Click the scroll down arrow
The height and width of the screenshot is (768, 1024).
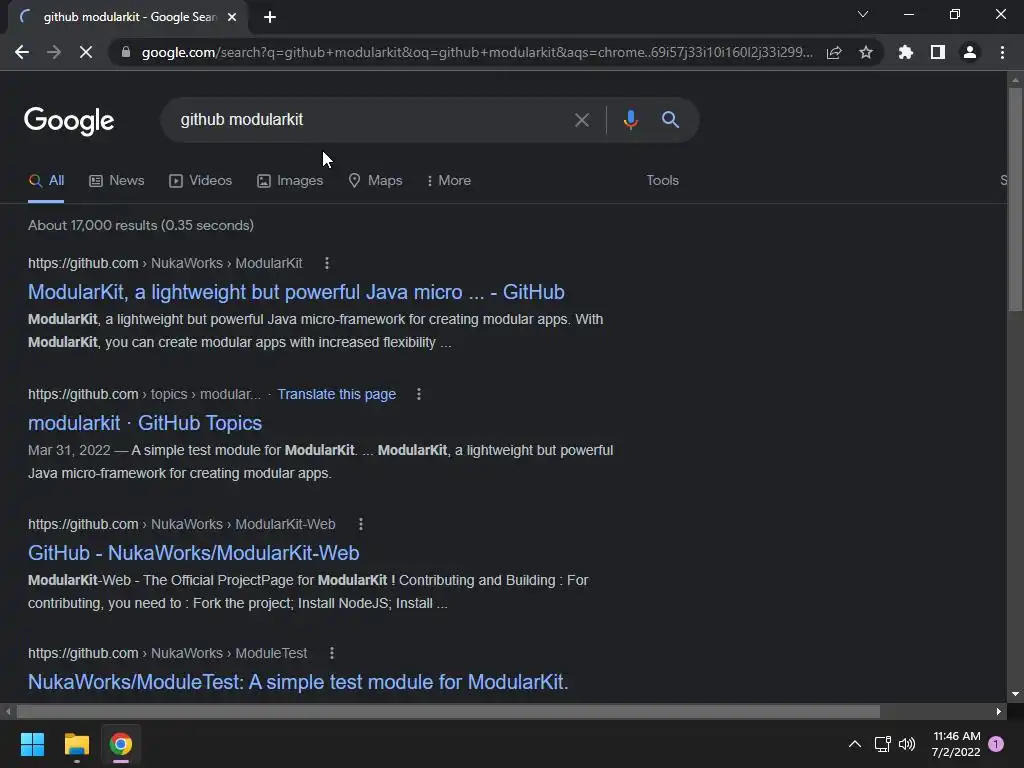(x=1015, y=694)
